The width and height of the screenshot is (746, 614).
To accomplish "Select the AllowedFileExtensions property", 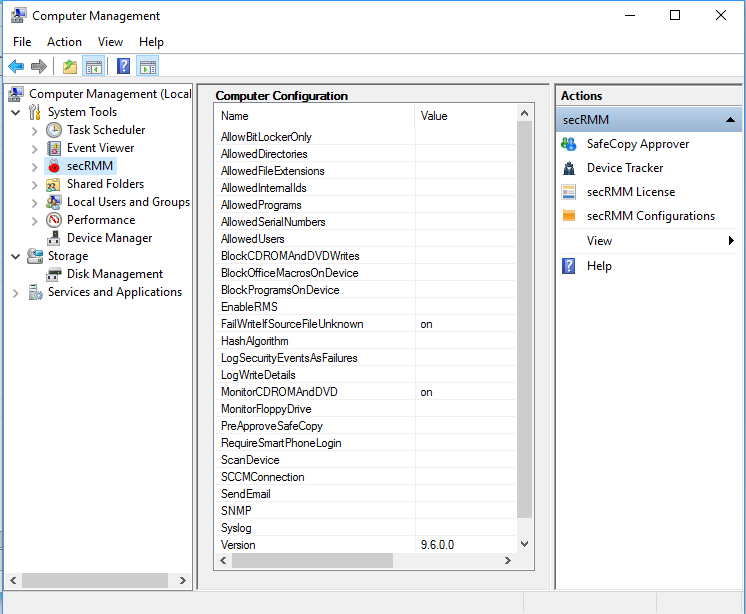I will coord(273,171).
